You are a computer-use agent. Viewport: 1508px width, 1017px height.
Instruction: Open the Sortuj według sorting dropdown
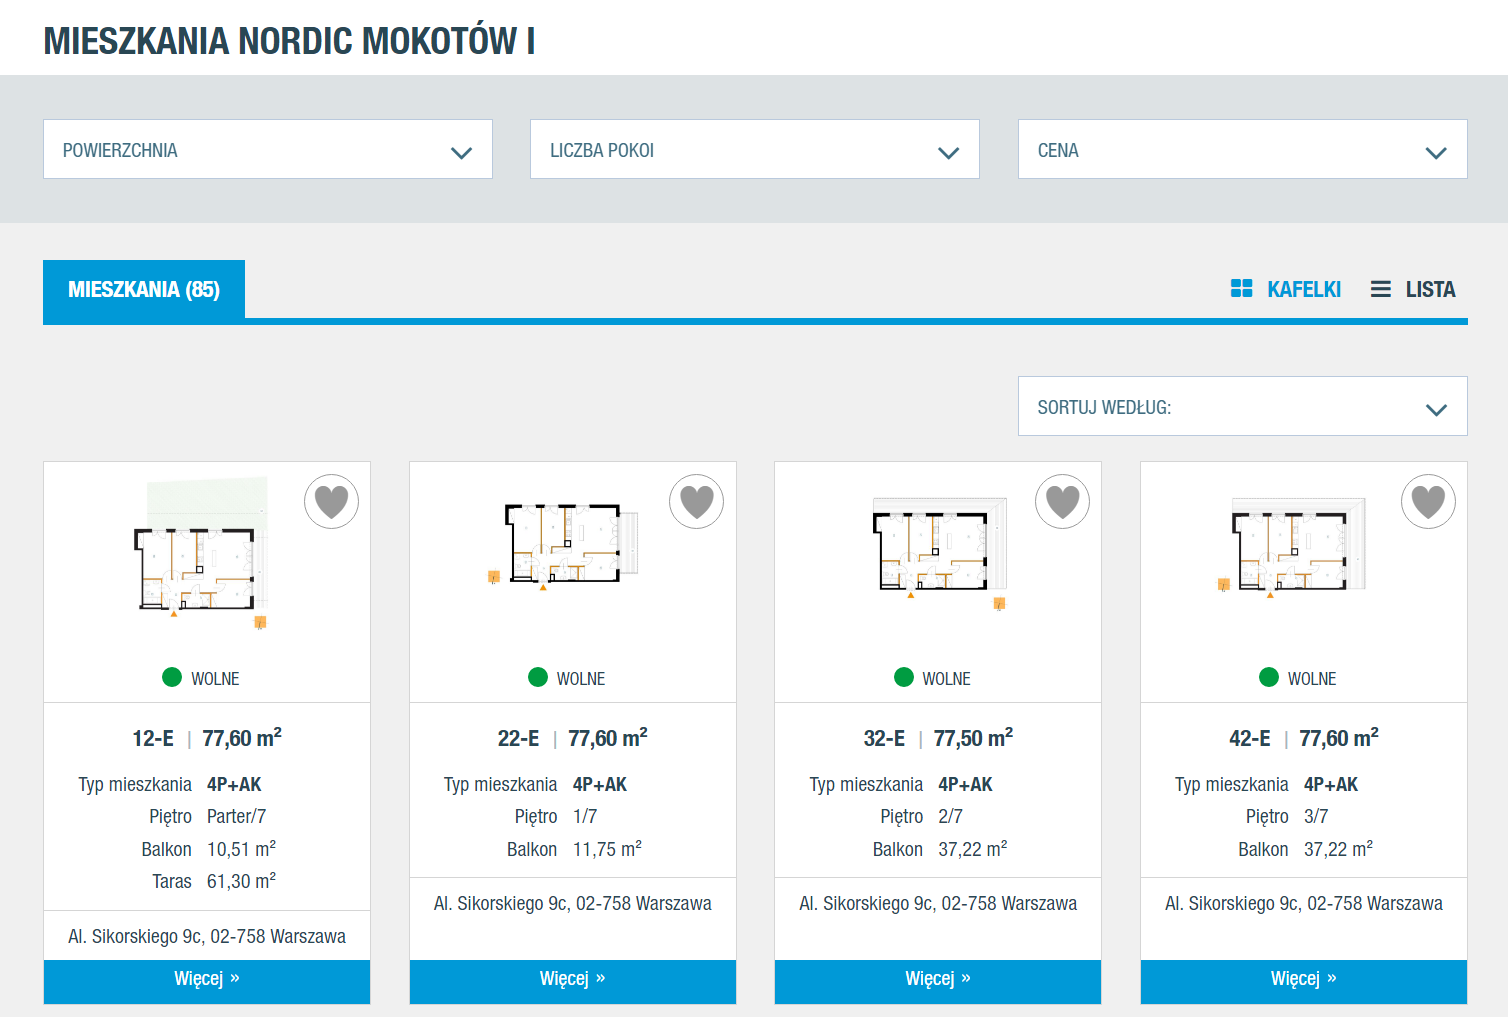1242,407
